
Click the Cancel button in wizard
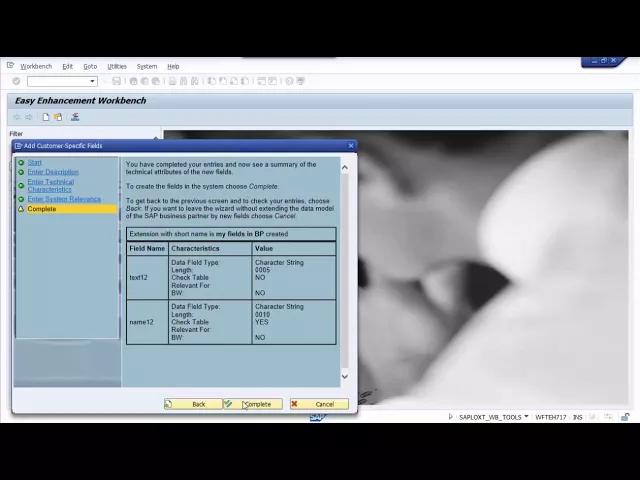tap(319, 404)
